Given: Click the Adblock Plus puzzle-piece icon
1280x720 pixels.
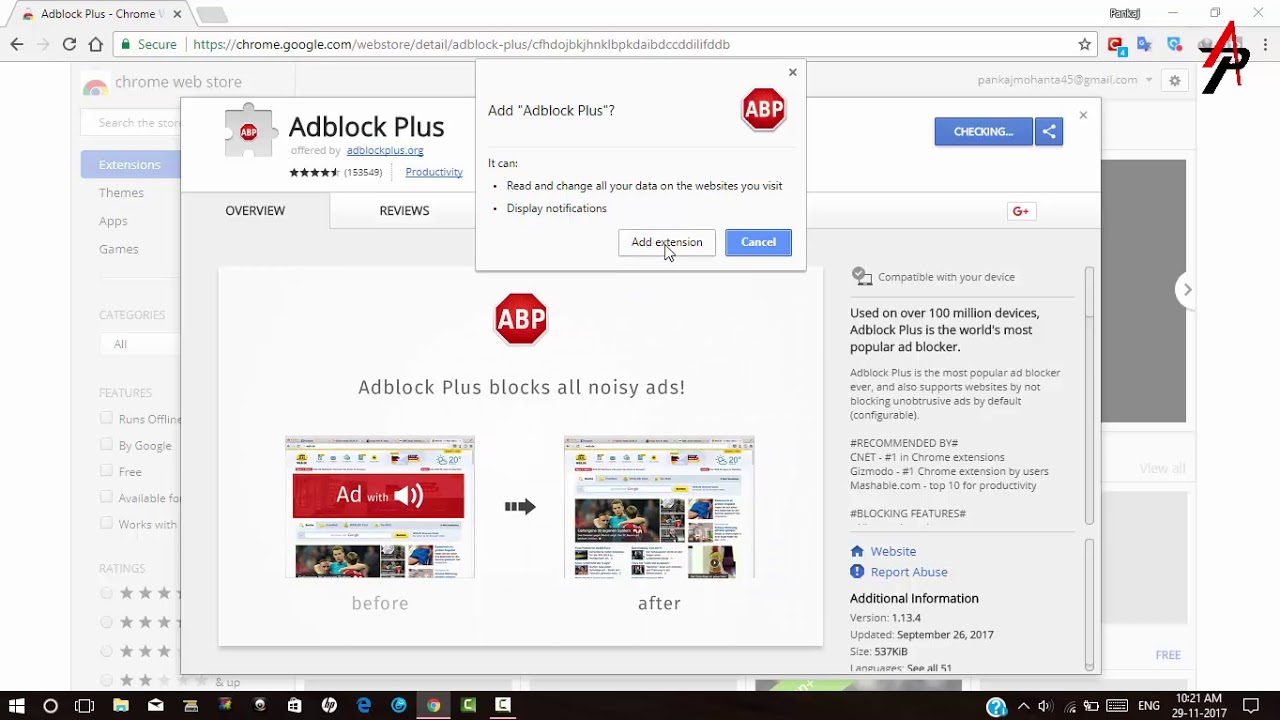Looking at the screenshot, I should click(249, 130).
